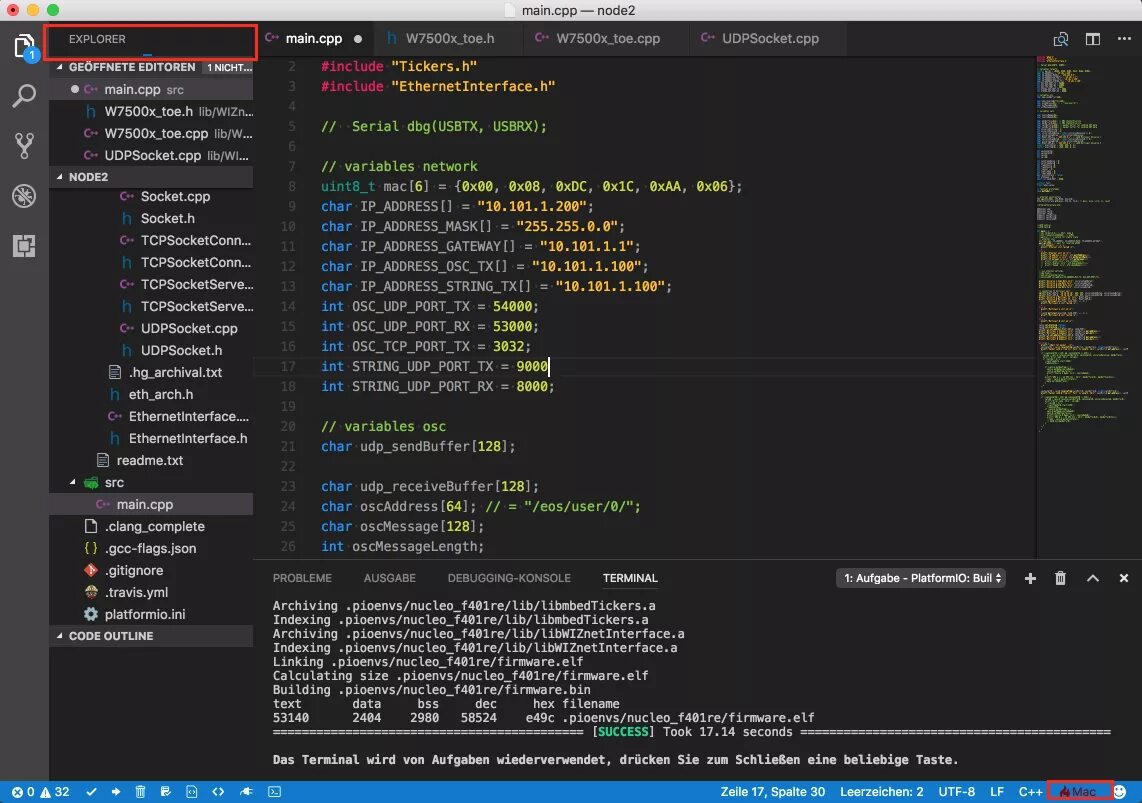Open .gcc-flags.json in the file tree
The image size is (1142, 803).
152,548
